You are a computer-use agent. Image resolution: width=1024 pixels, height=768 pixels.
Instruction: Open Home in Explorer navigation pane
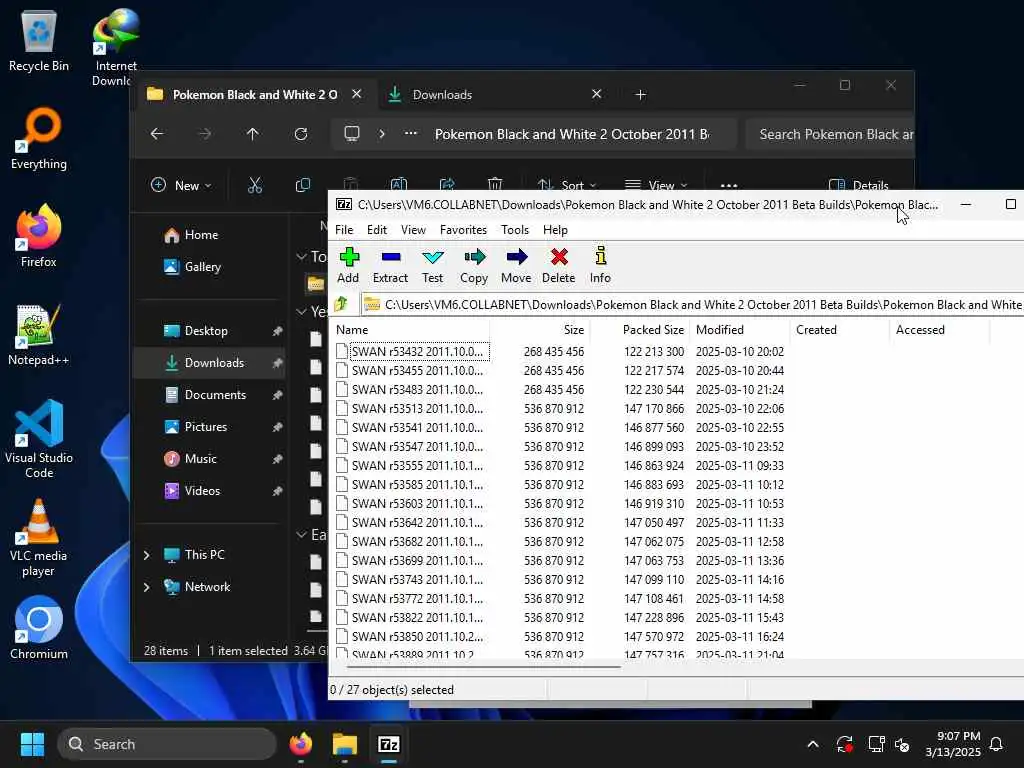coord(210,235)
